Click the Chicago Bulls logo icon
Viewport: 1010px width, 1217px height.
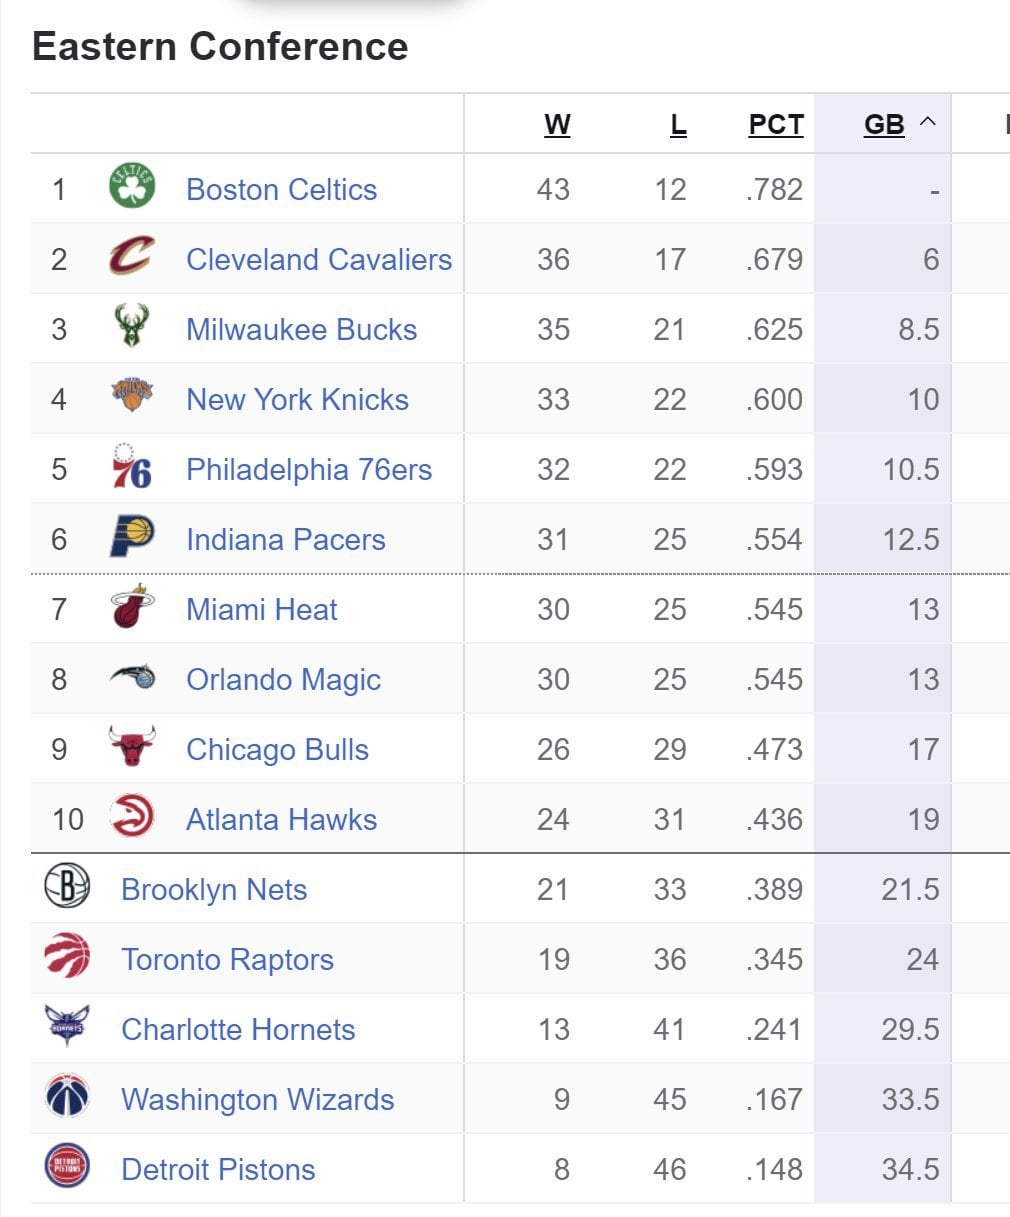[x=132, y=747]
